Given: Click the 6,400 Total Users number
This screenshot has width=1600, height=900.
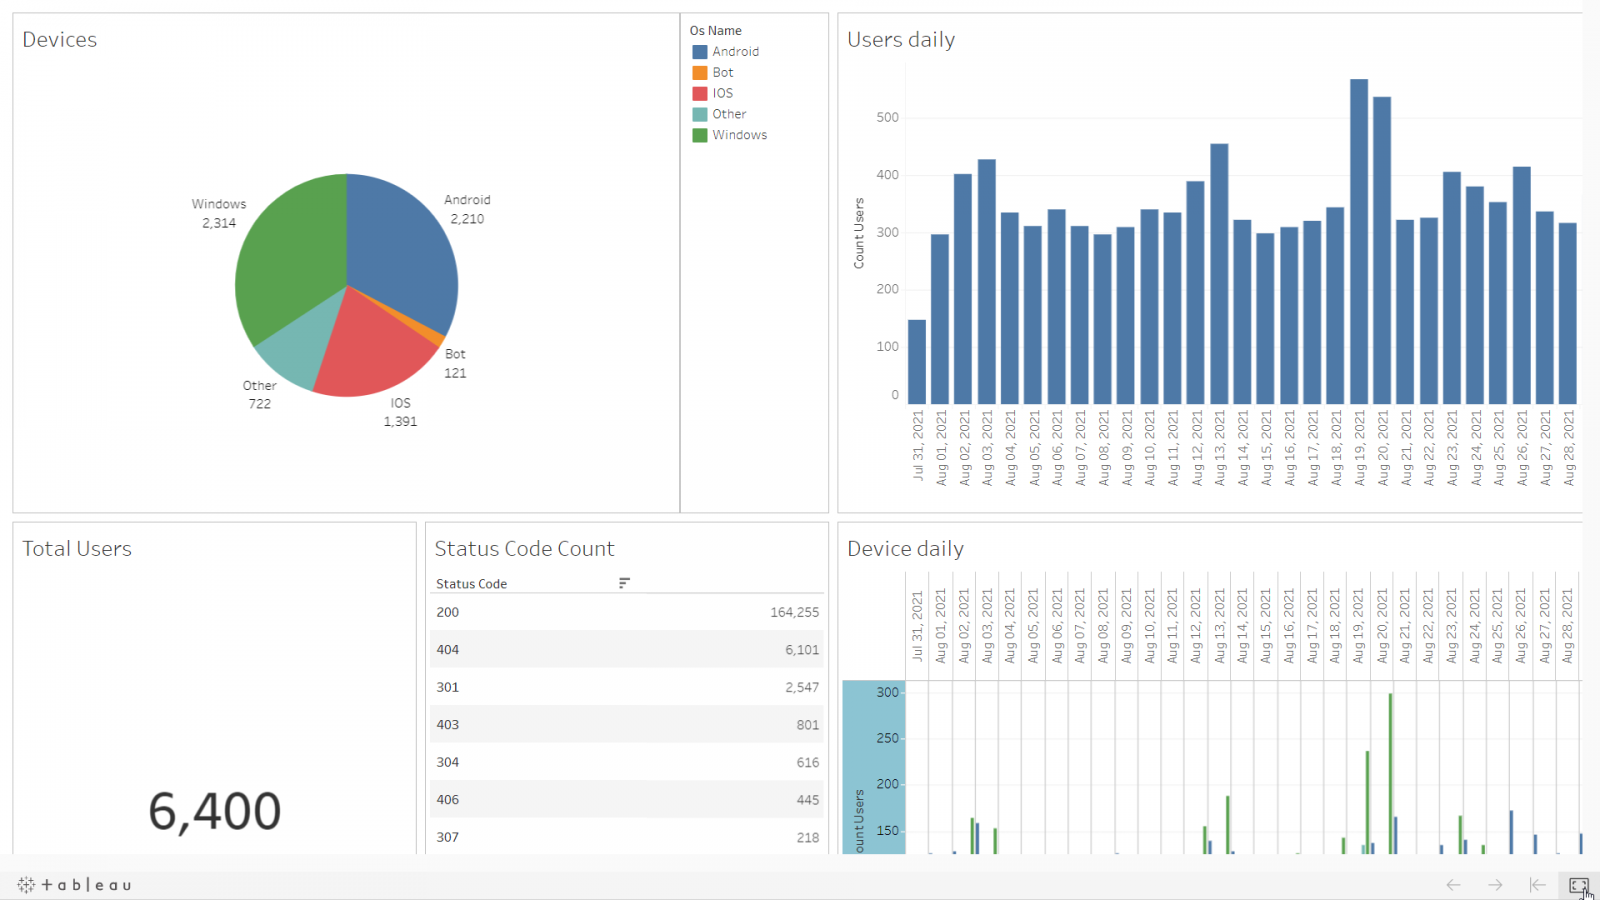Looking at the screenshot, I should pyautogui.click(x=215, y=811).
